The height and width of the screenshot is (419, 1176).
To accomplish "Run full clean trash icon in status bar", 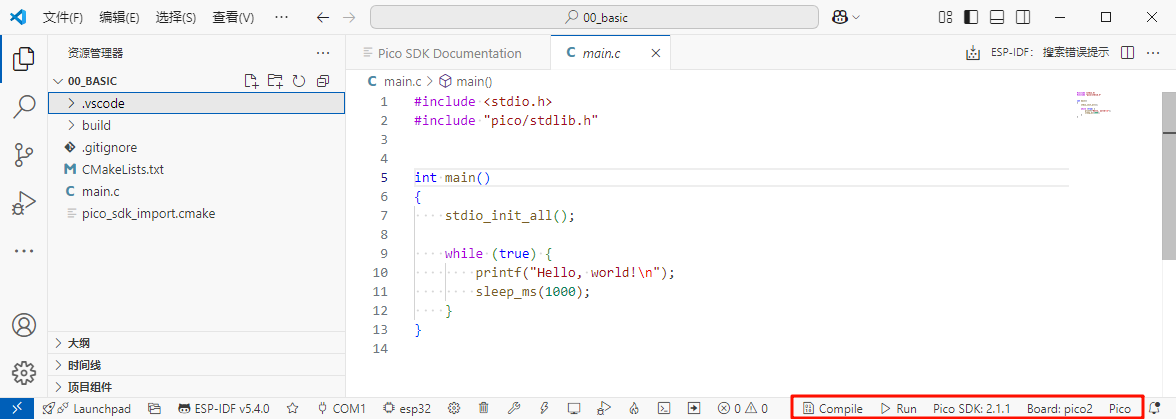I will coord(484,409).
